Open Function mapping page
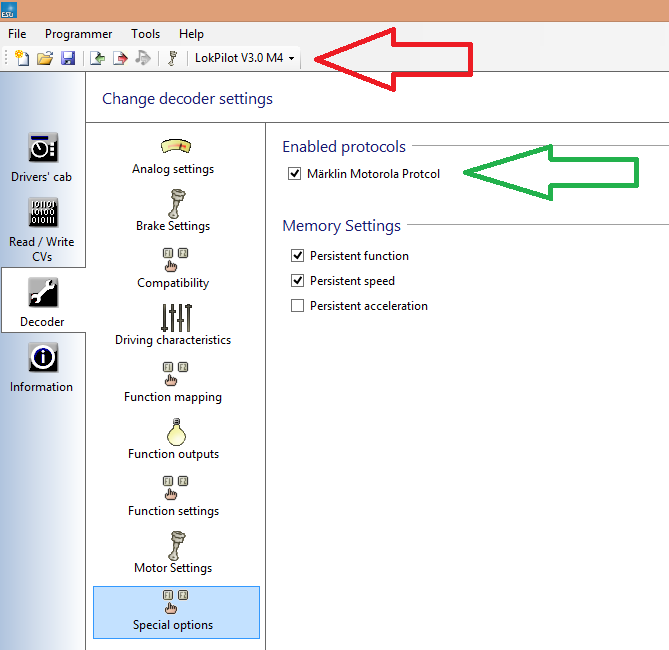The image size is (669, 650). [x=173, y=383]
